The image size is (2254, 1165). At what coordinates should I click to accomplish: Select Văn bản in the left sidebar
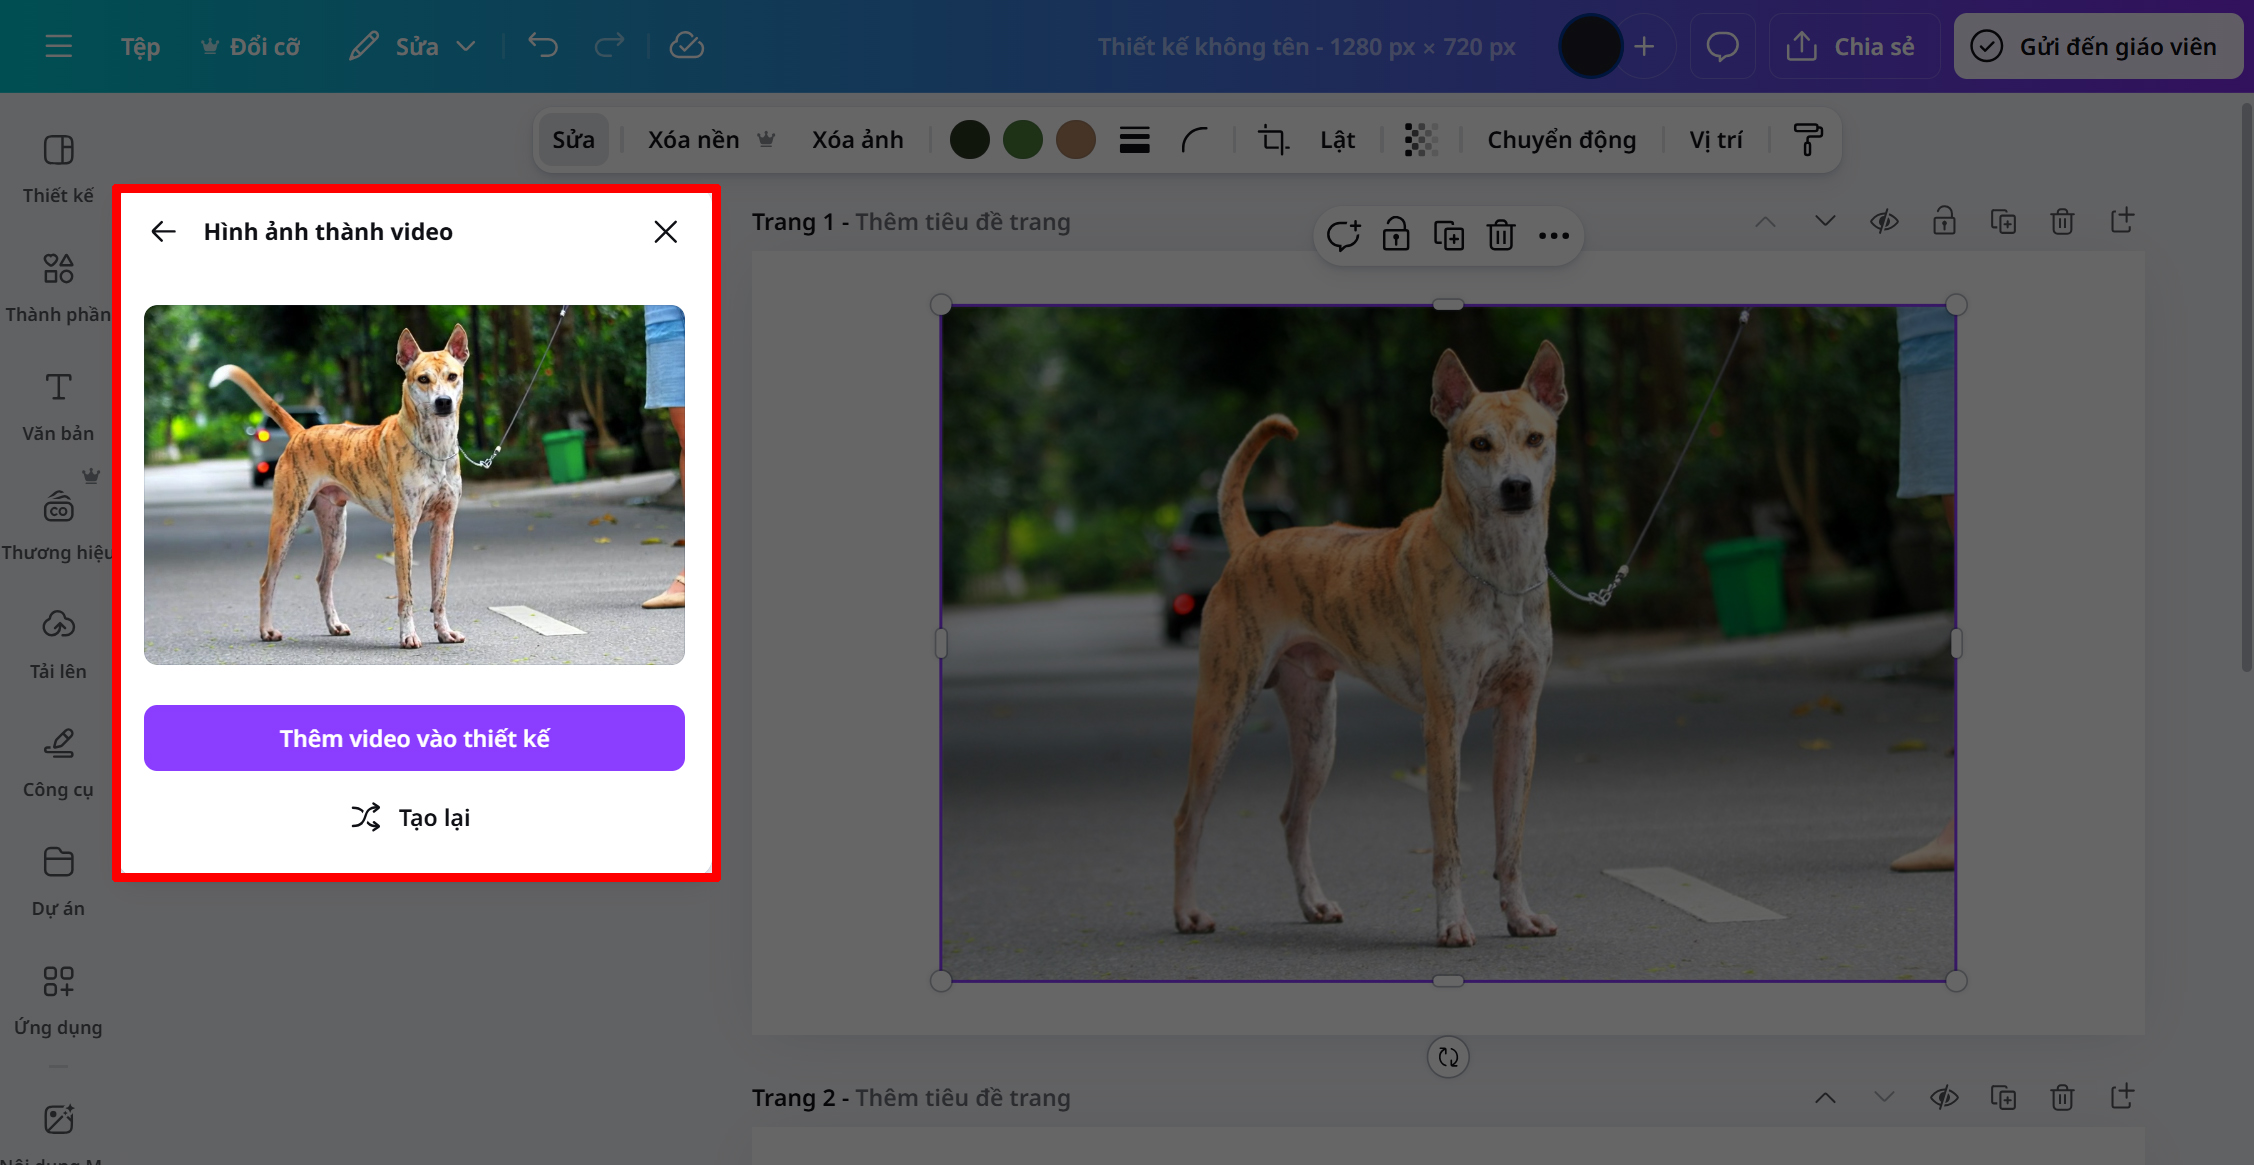coord(58,402)
